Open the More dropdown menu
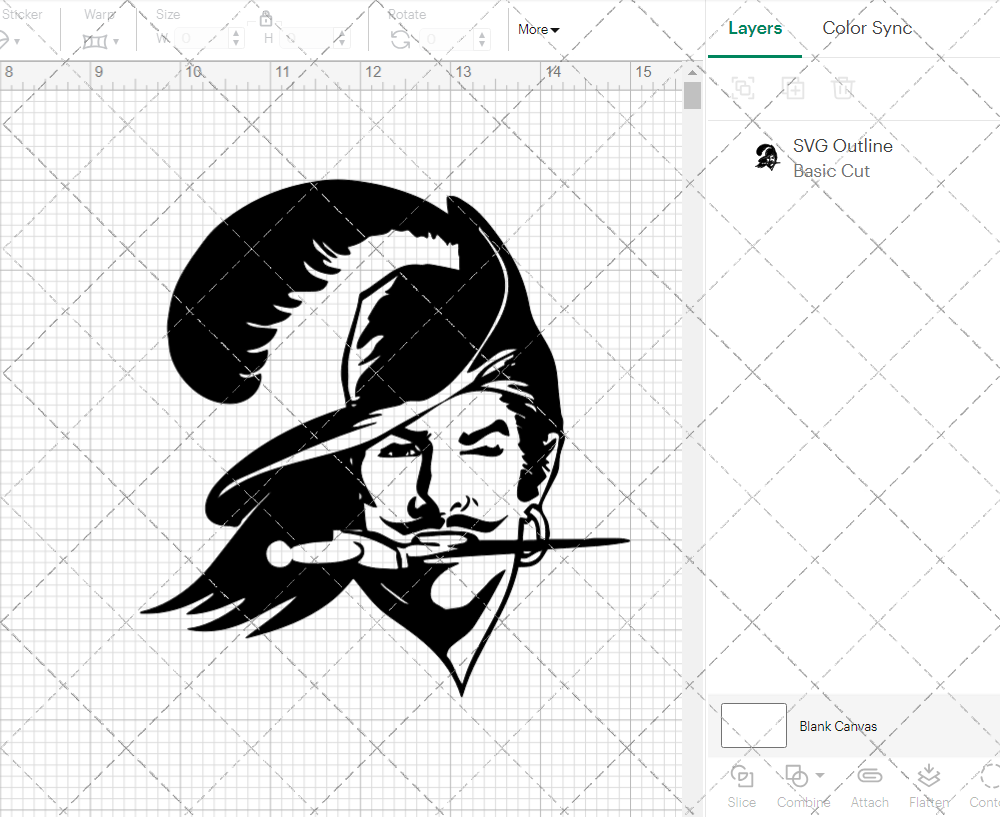The width and height of the screenshot is (1000, 817). [538, 30]
